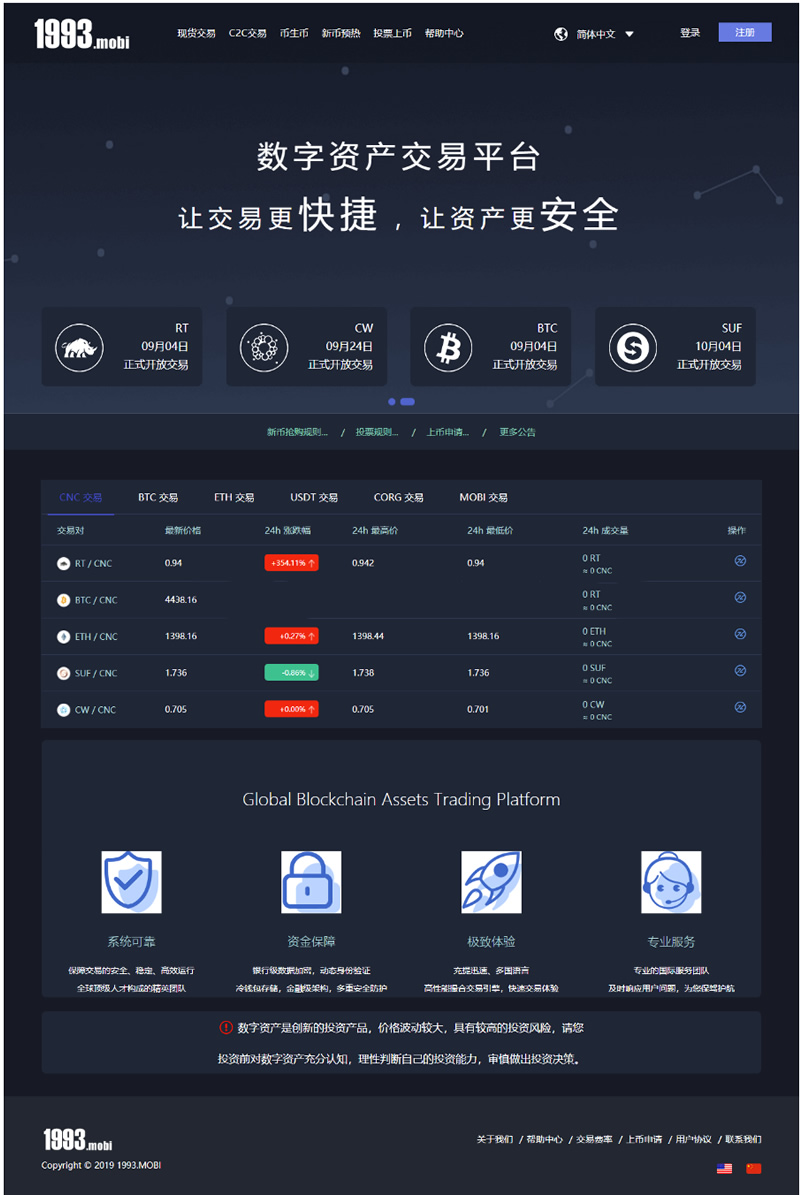This screenshot has width=800, height=1195.
Task: Click the SUF dollar coin icon
Action: [x=633, y=348]
